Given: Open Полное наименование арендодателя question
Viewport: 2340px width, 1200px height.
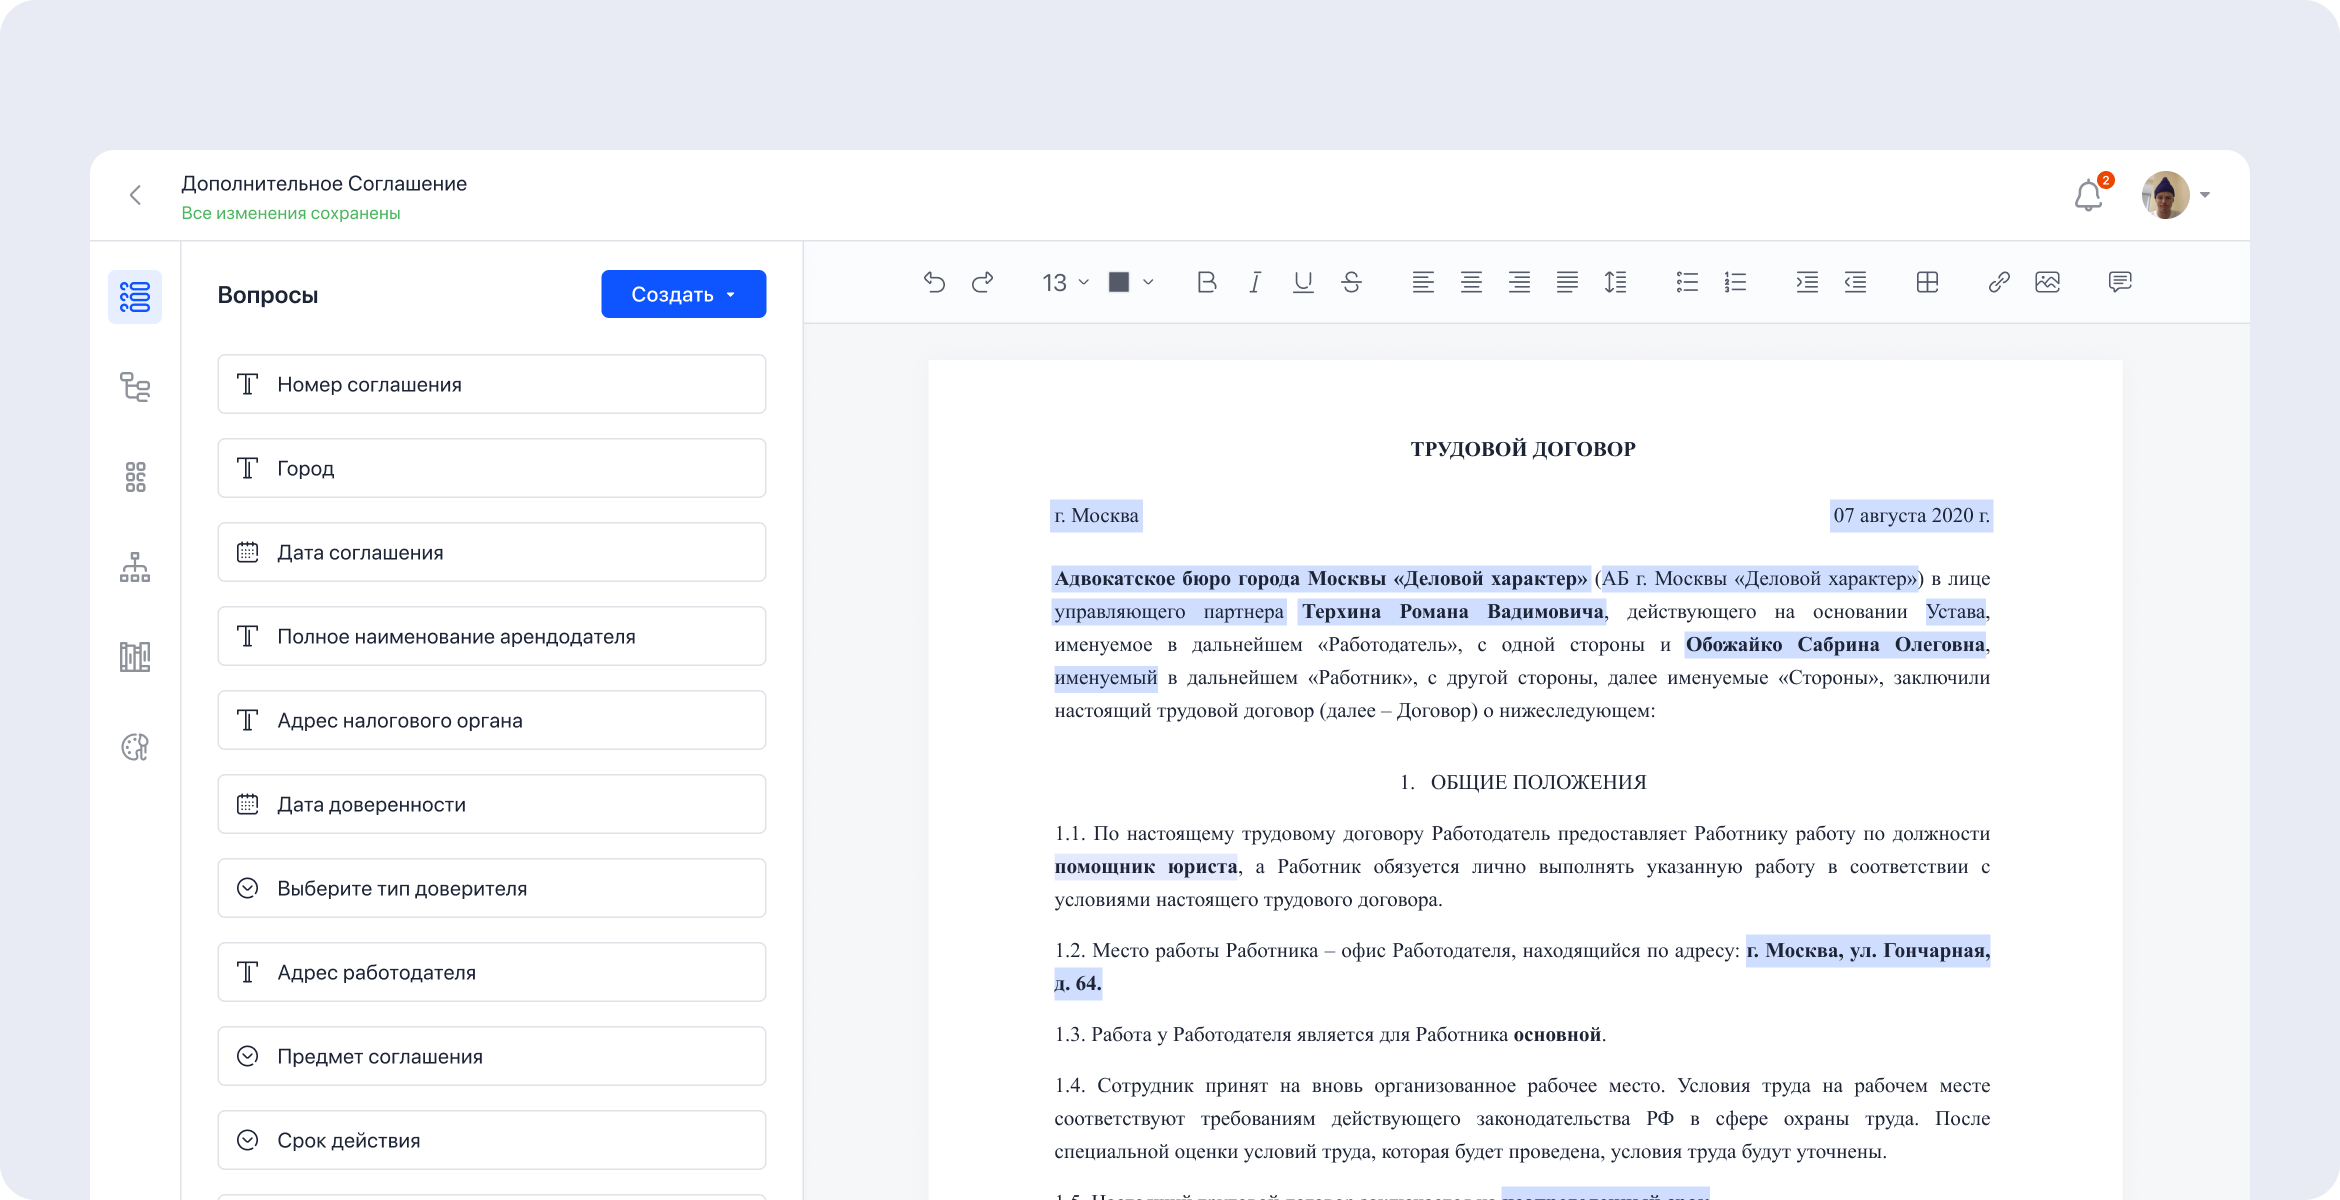Looking at the screenshot, I should coord(492,636).
